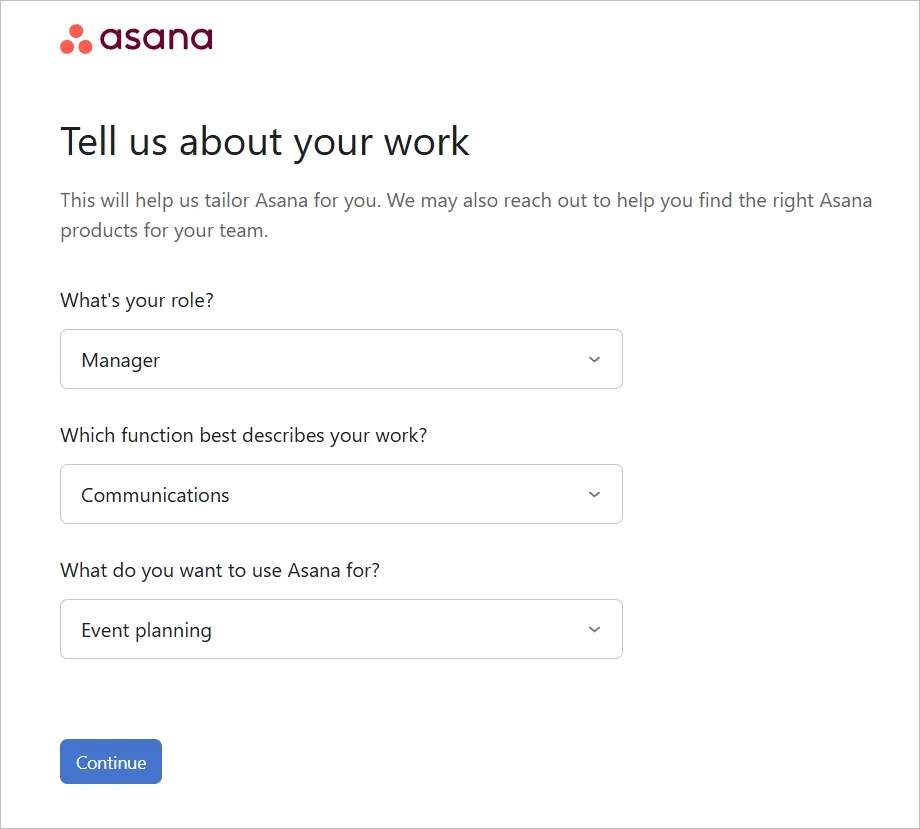Image resolution: width=920 pixels, height=829 pixels.
Task: Select the Communications value text
Action: coord(155,496)
